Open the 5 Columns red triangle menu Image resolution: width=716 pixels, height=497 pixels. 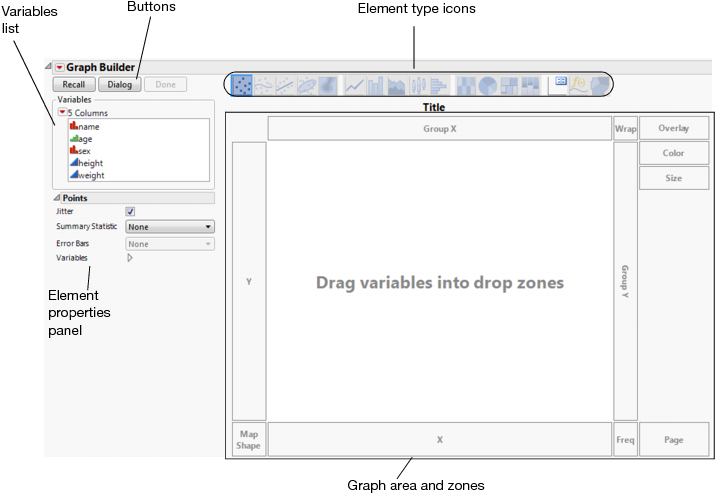coord(63,112)
